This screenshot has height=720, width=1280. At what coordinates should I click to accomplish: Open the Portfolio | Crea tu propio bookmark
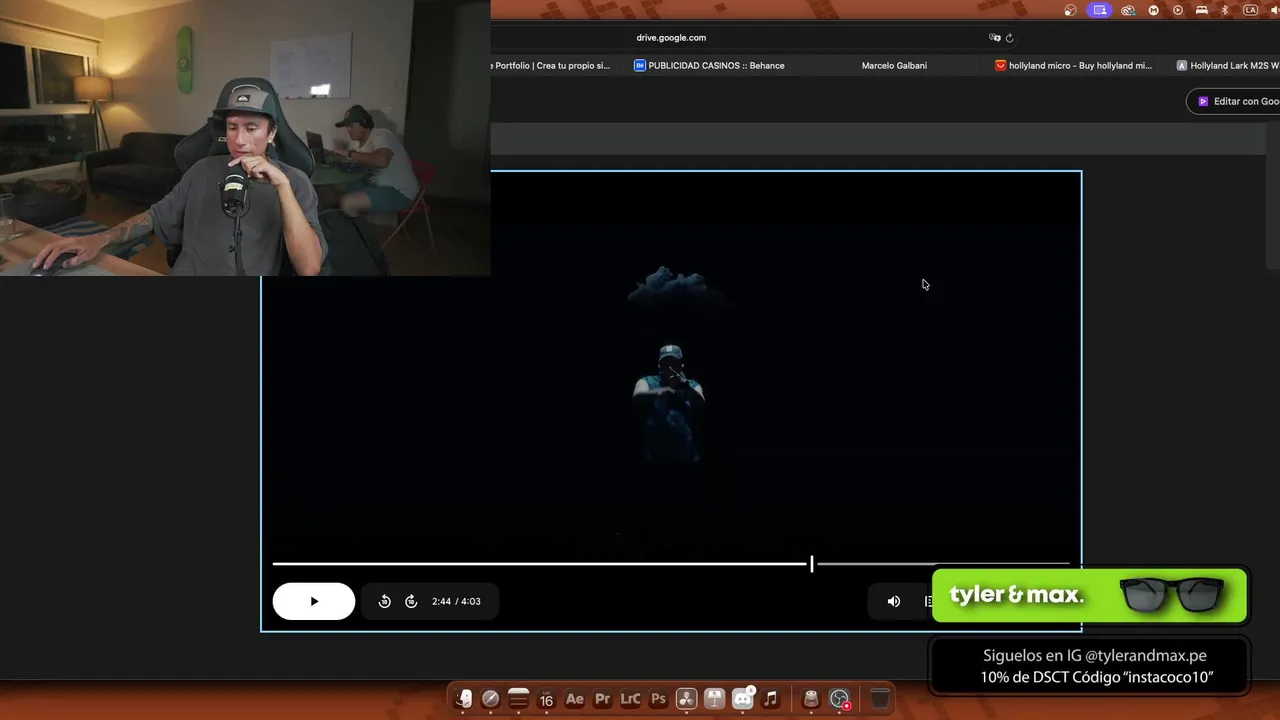tap(551, 66)
